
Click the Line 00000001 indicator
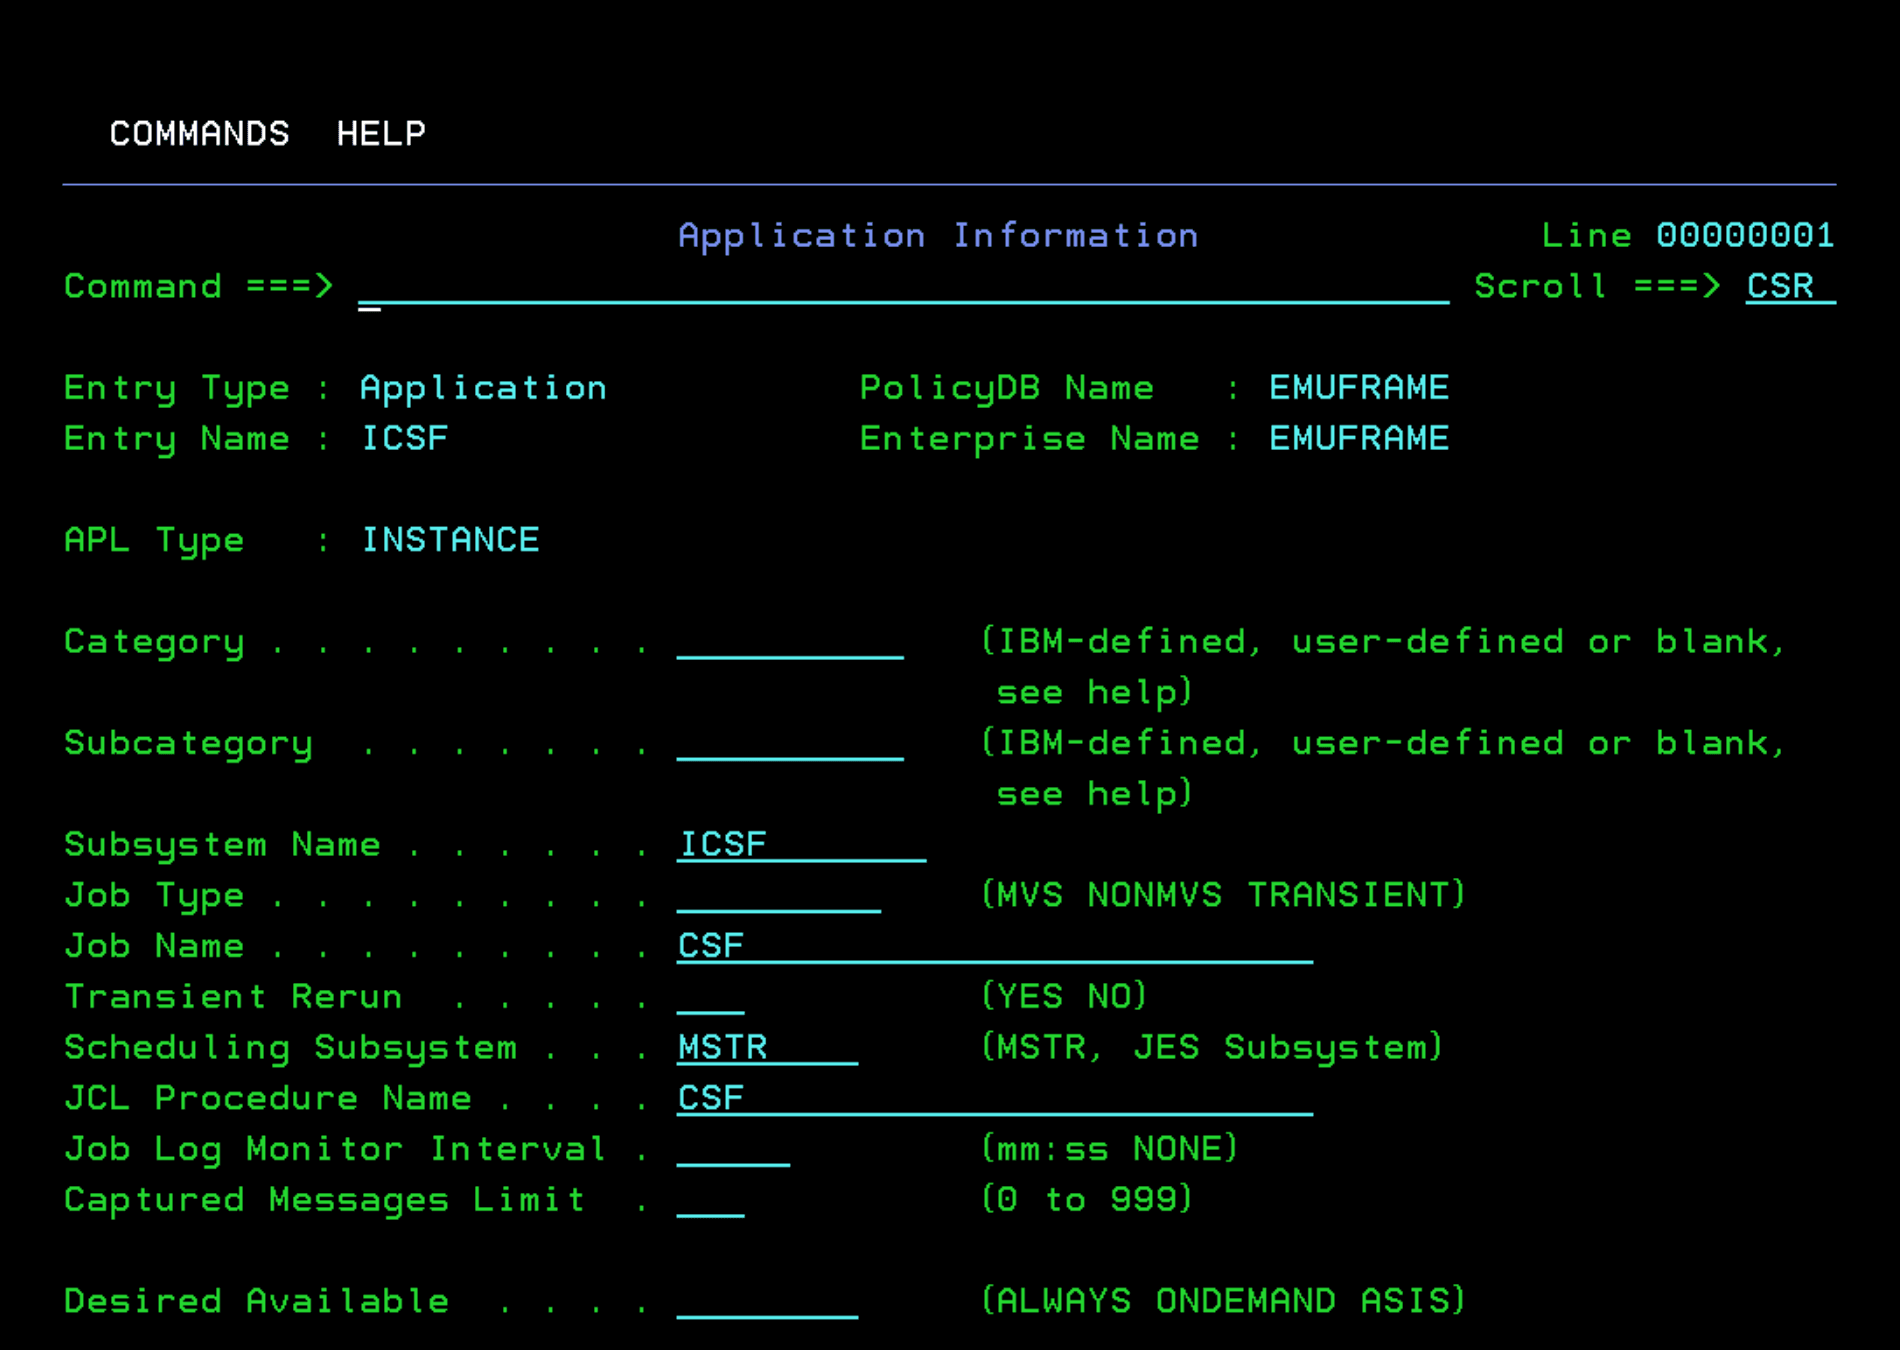1687,235
